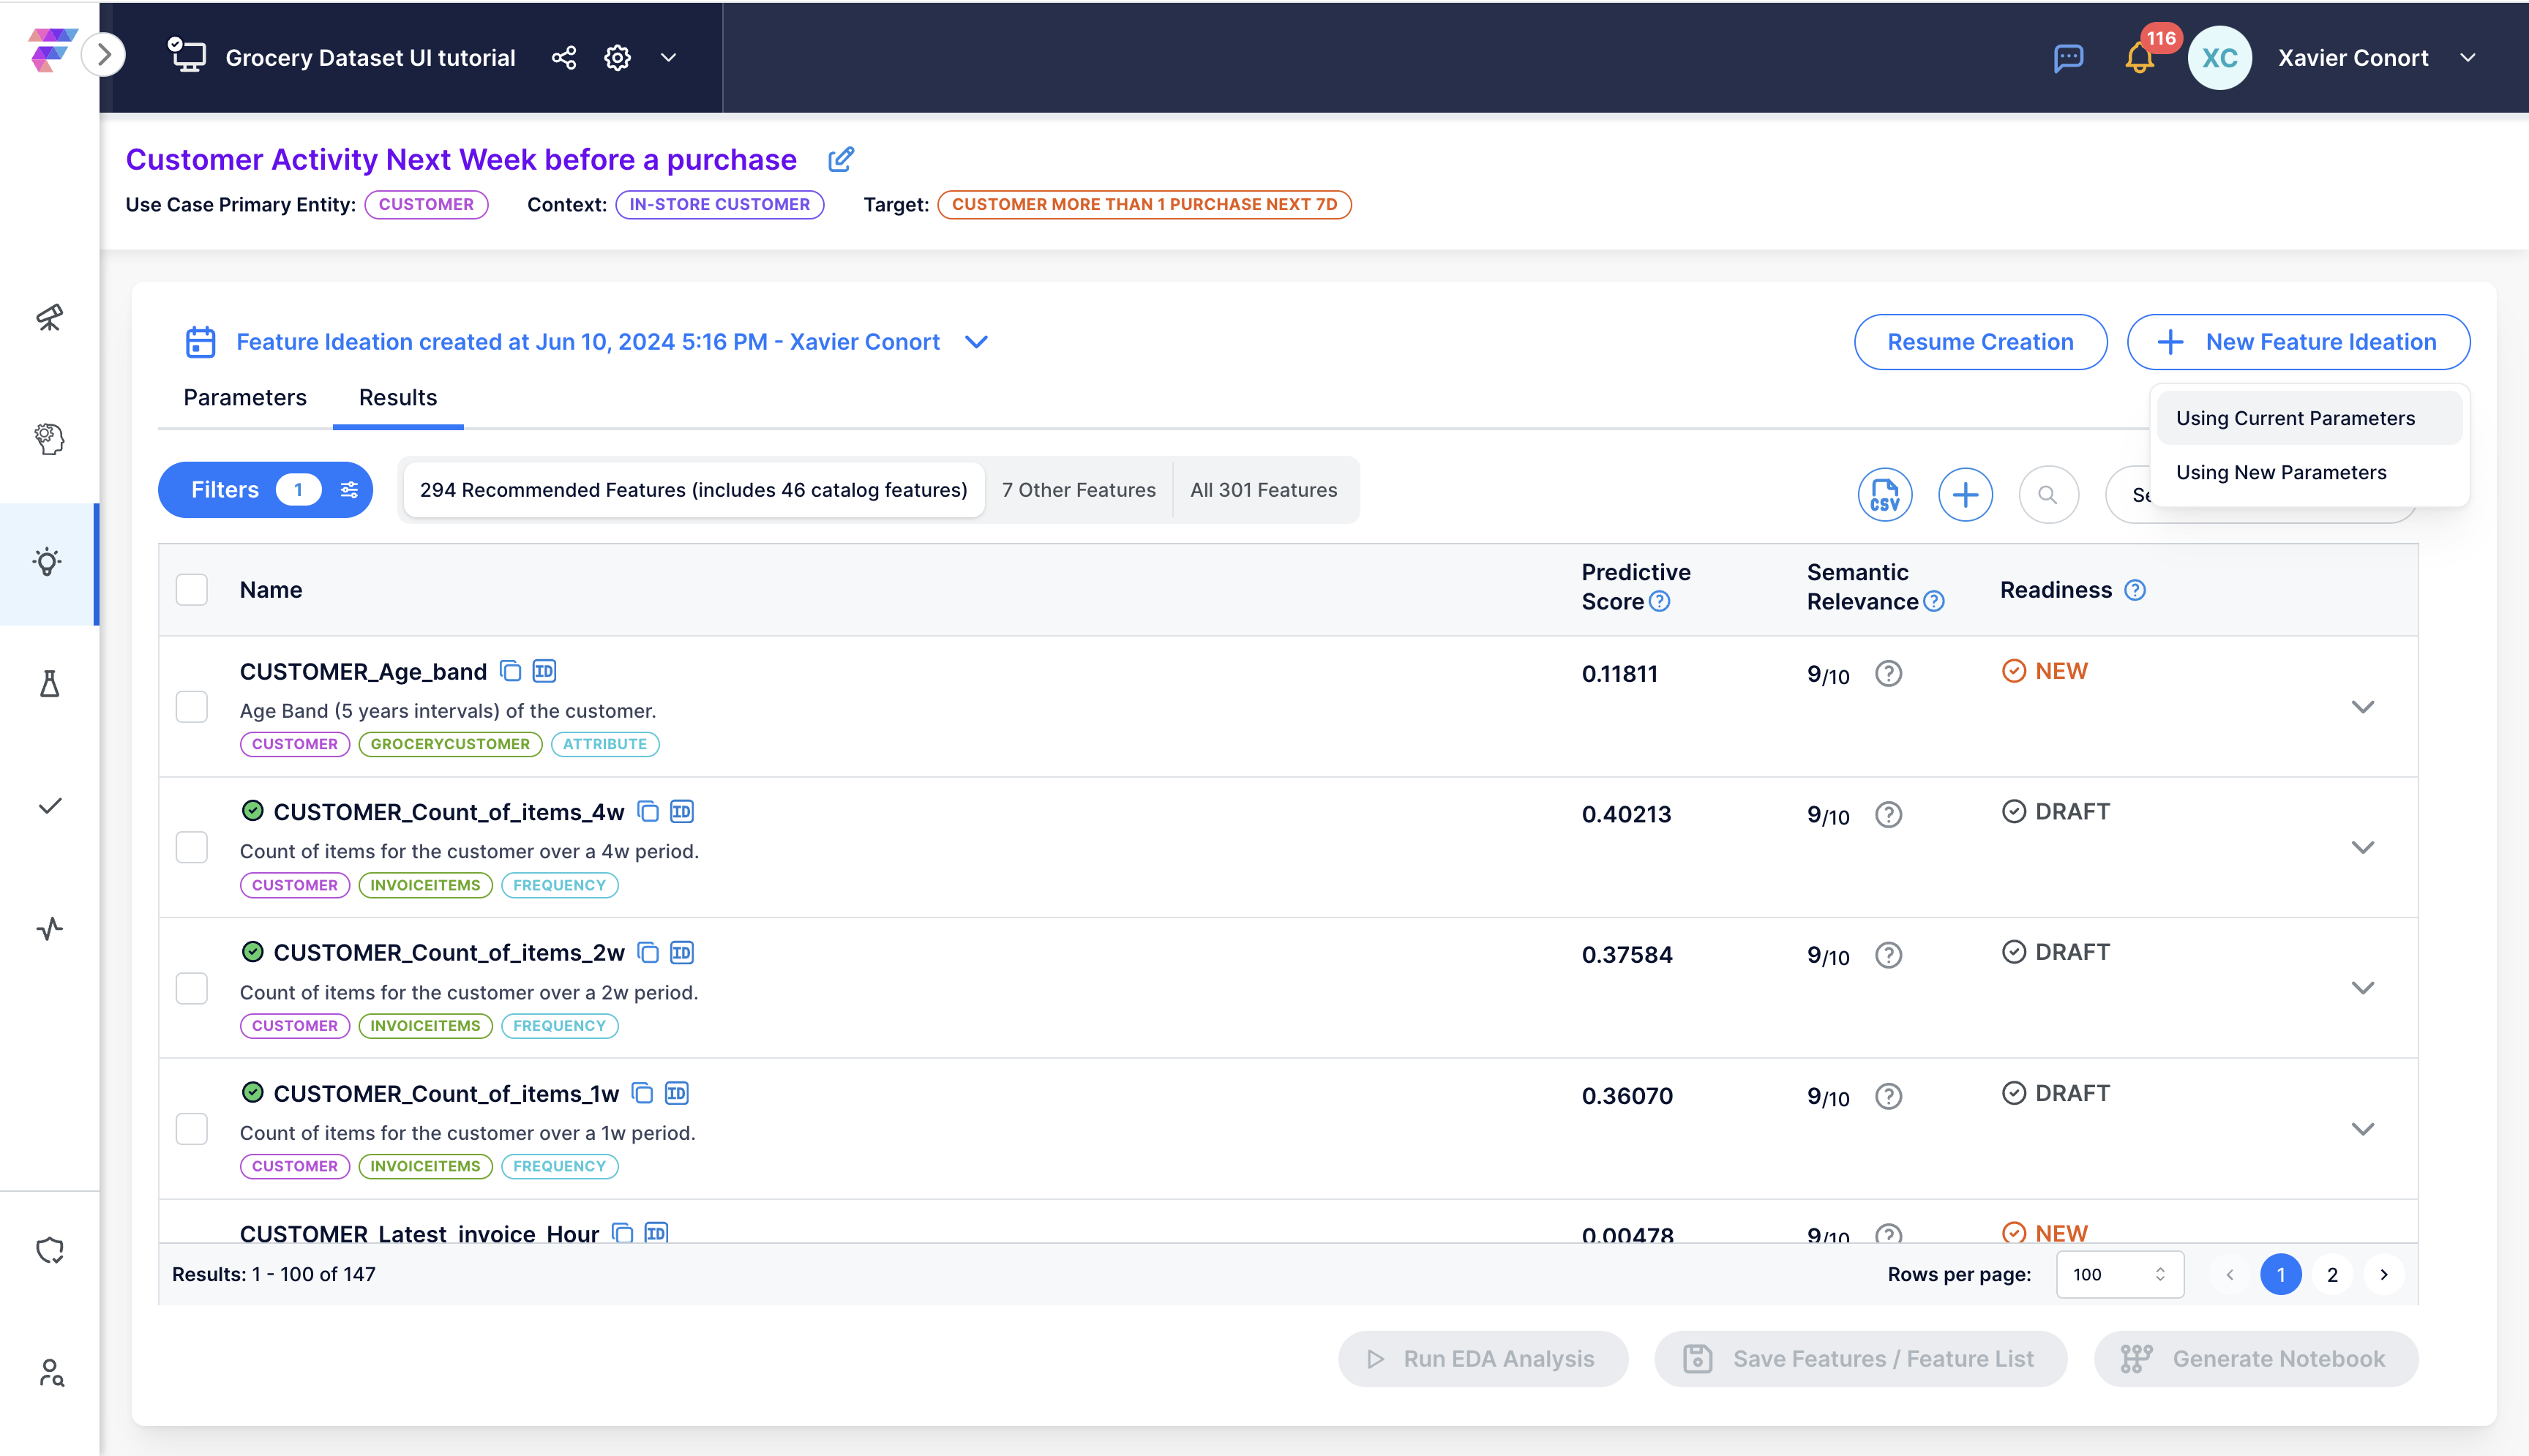Open the activity pulse icon in sidebar
This screenshot has width=2529, height=1456.
49,929
